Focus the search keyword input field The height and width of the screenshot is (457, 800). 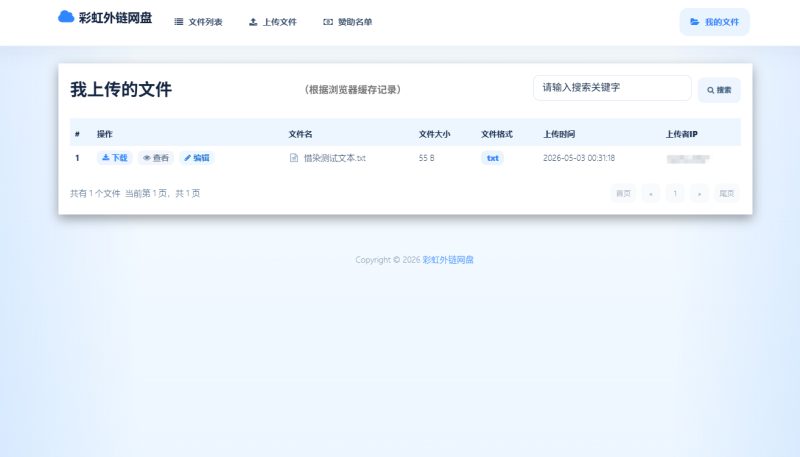612,88
